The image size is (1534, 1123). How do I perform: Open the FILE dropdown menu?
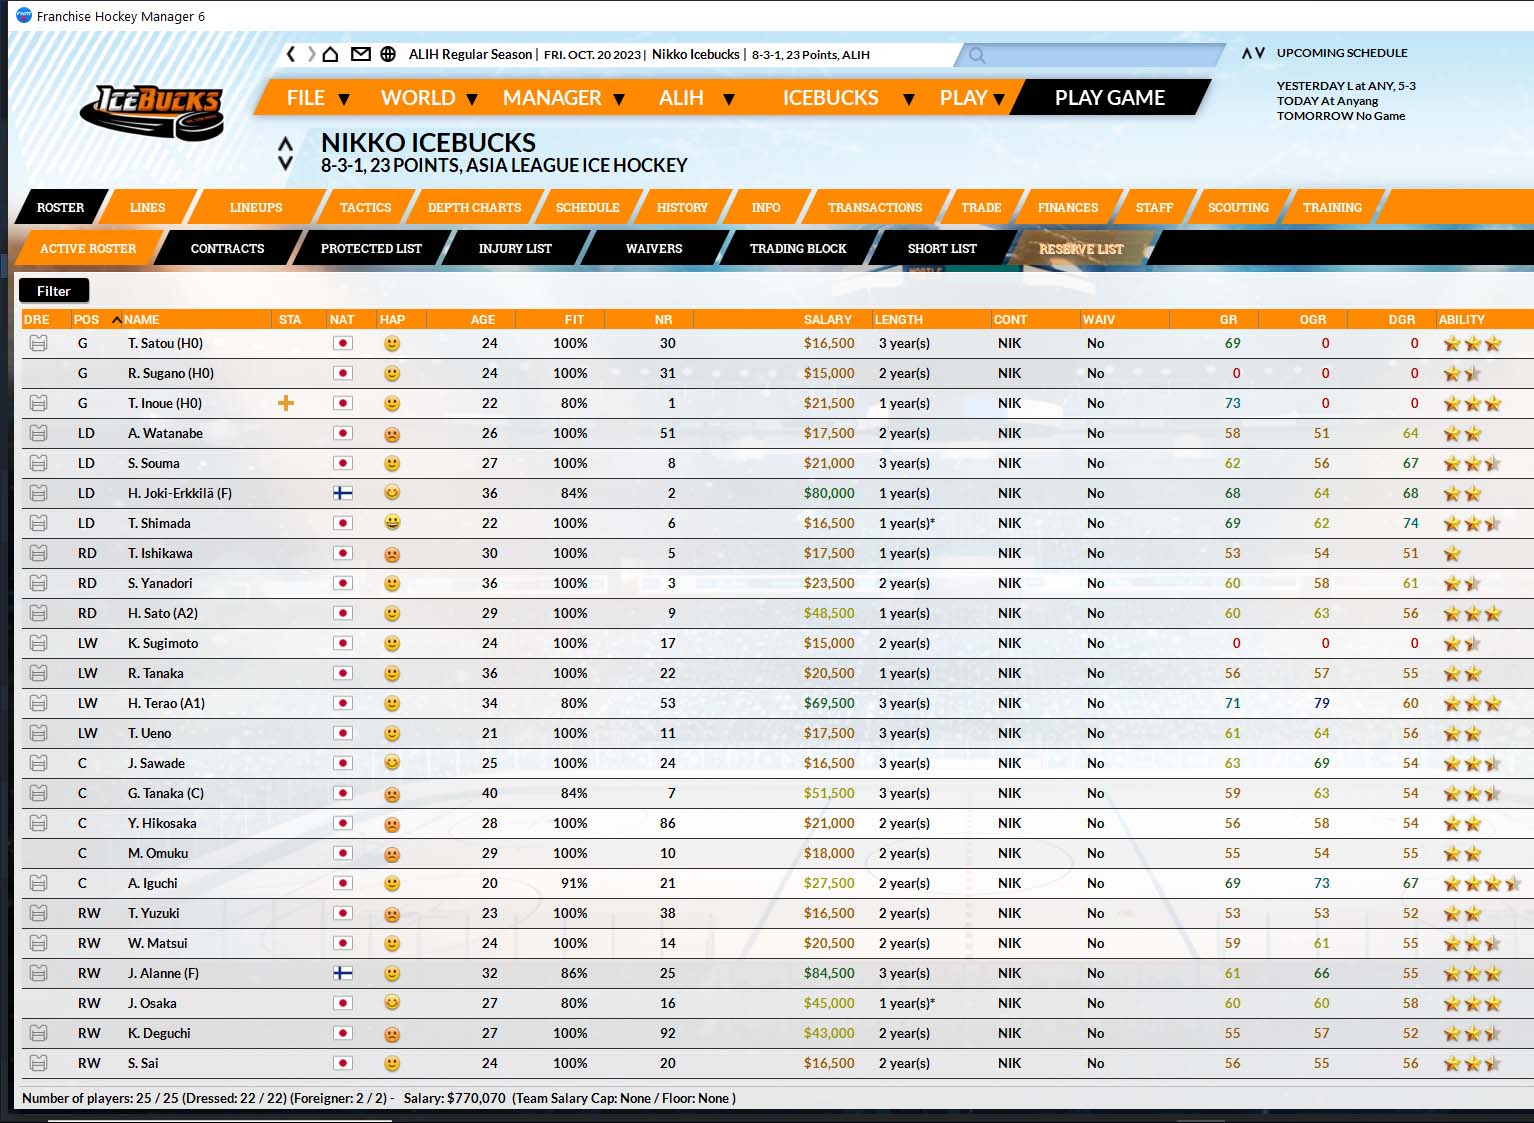(x=317, y=98)
